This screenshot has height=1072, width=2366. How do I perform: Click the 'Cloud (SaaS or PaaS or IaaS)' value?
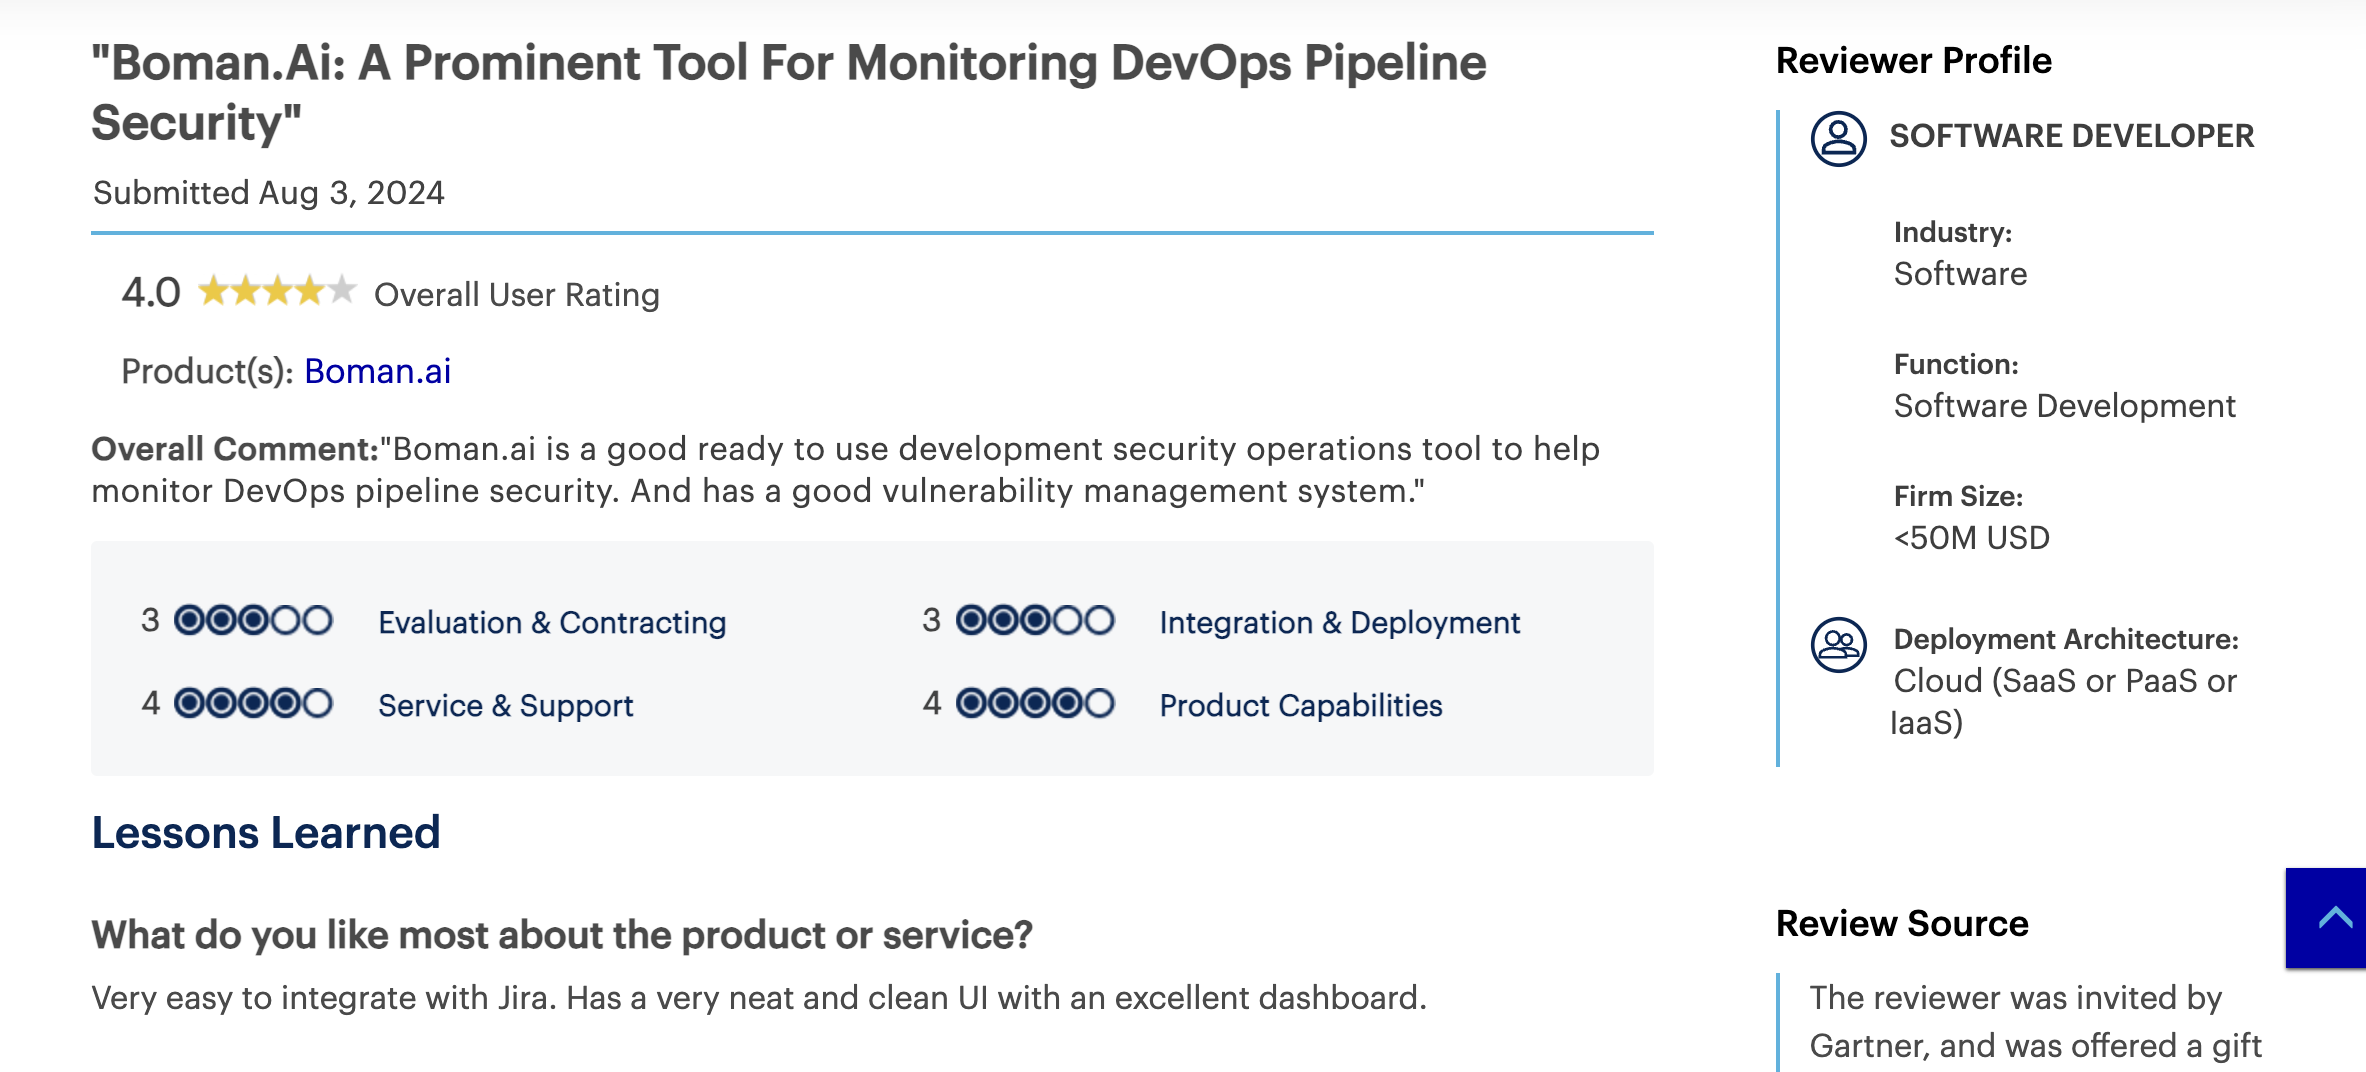coord(2063,701)
